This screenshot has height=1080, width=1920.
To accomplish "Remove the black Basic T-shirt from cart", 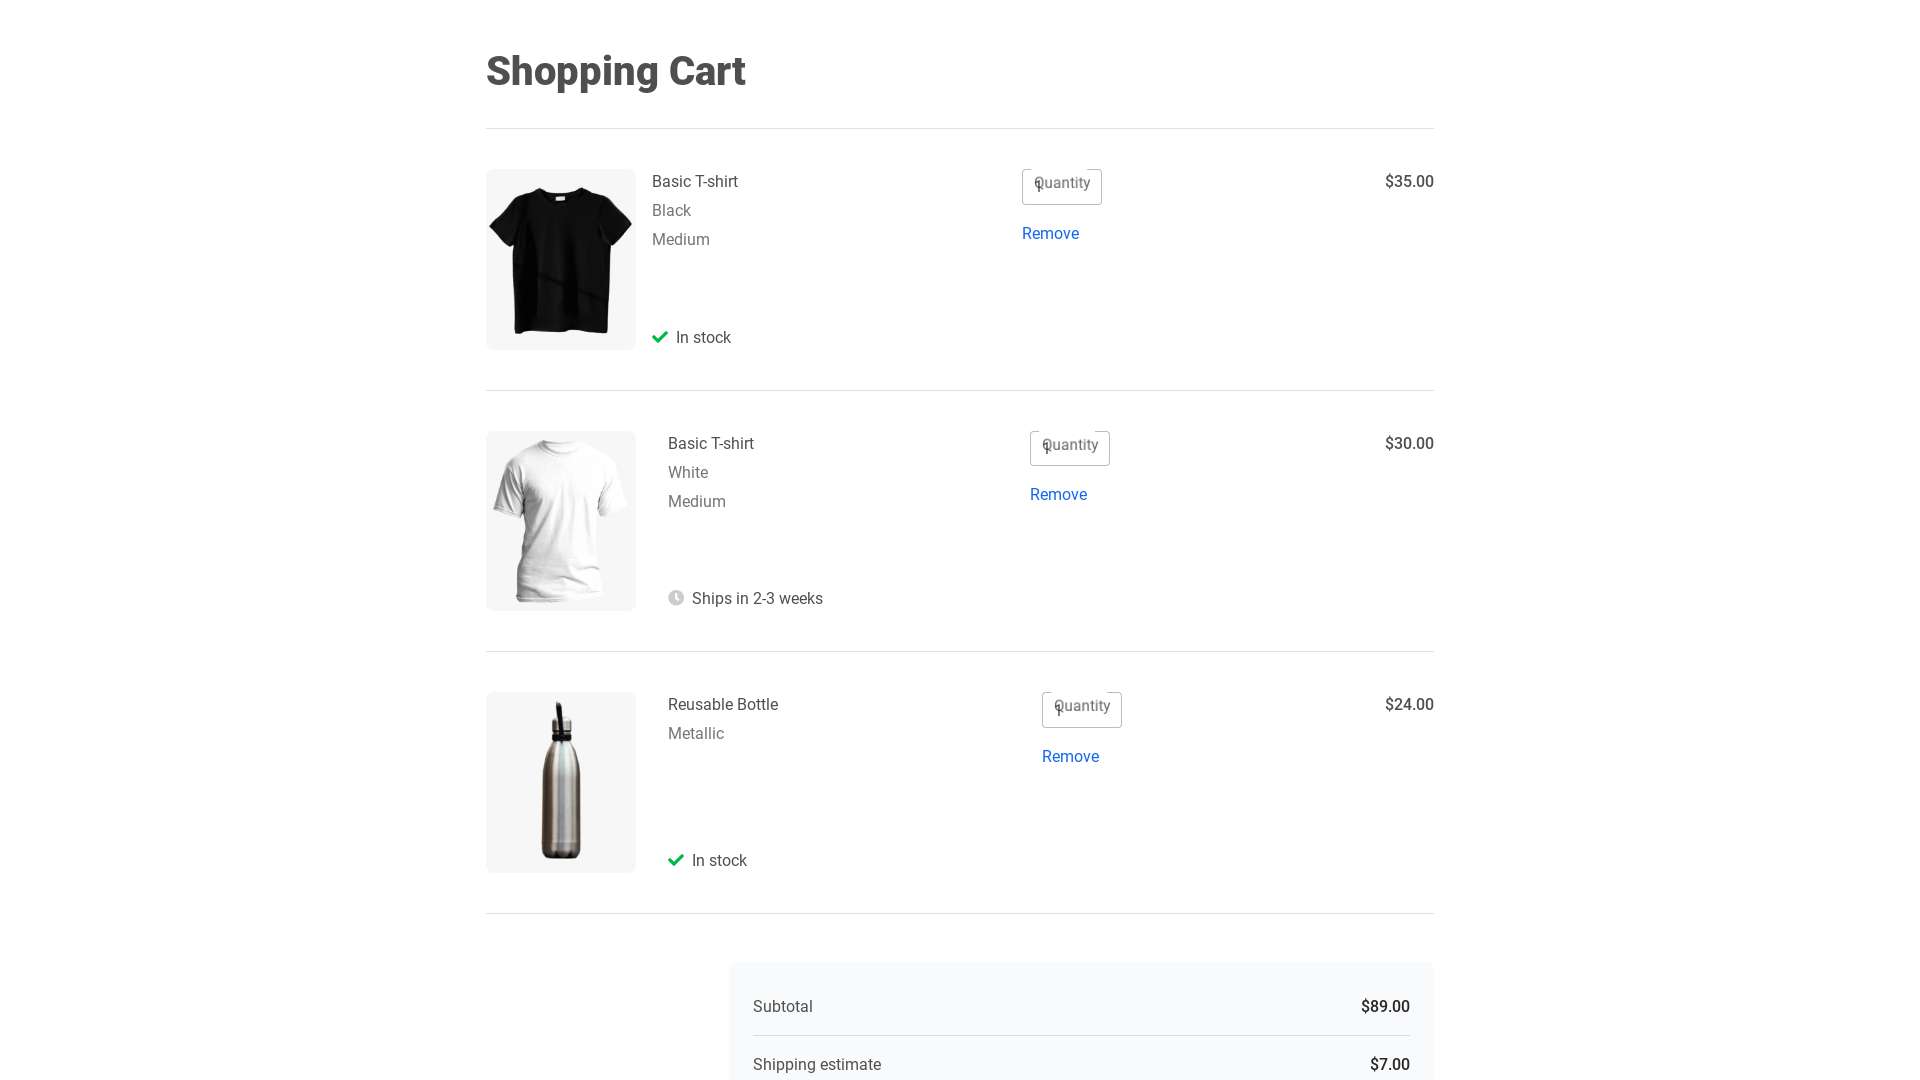I will 1050,233.
